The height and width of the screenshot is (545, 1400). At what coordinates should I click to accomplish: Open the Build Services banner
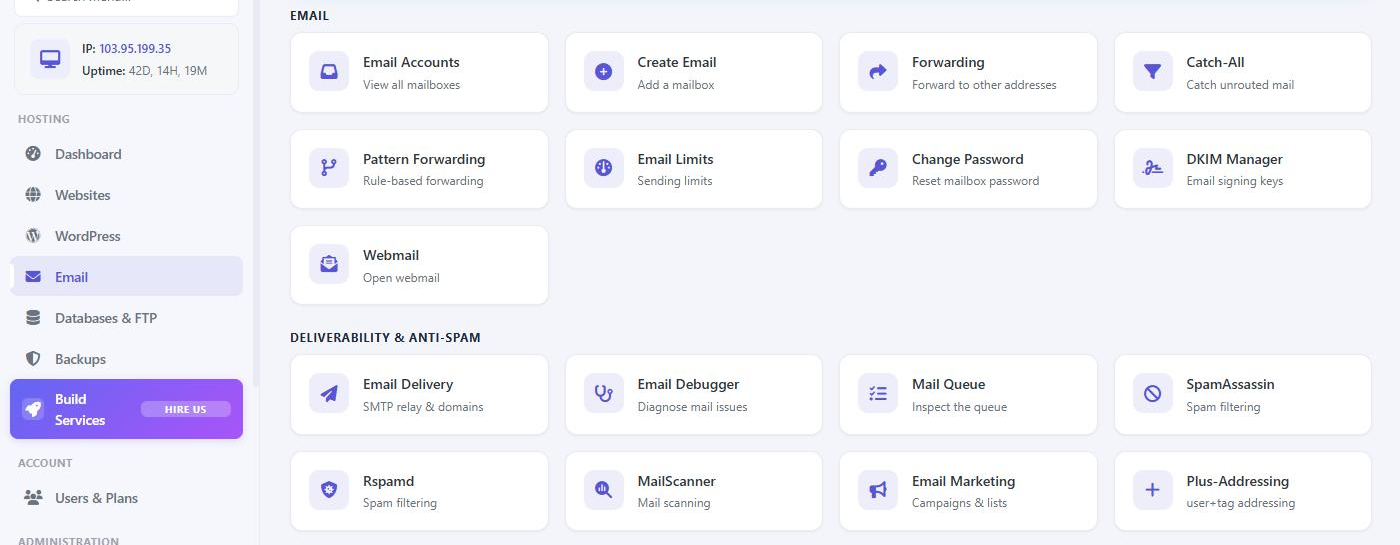coord(126,409)
